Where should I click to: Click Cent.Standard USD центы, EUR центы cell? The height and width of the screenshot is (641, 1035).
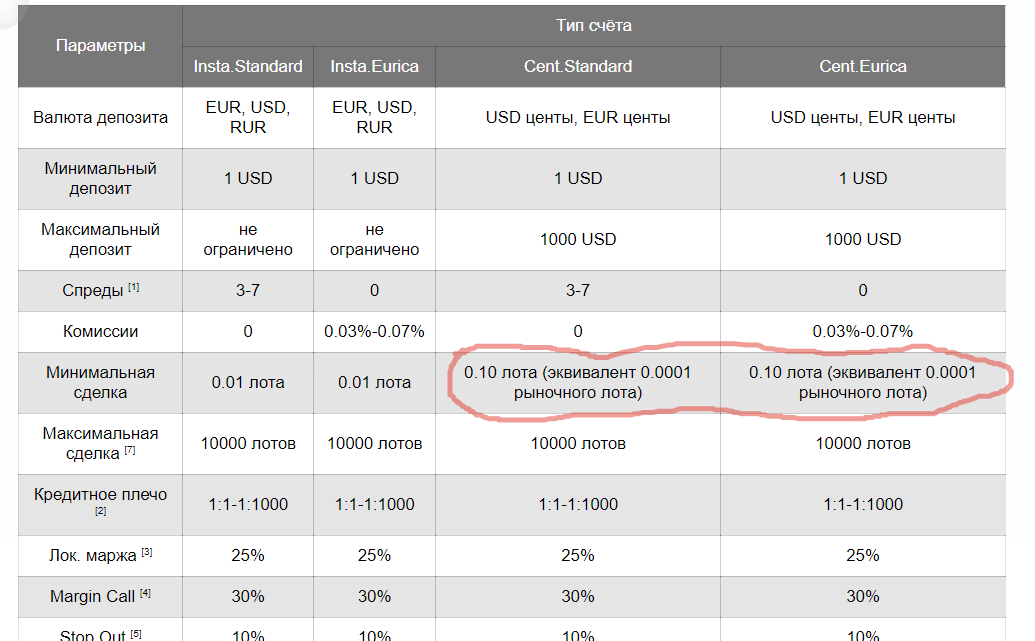[578, 118]
